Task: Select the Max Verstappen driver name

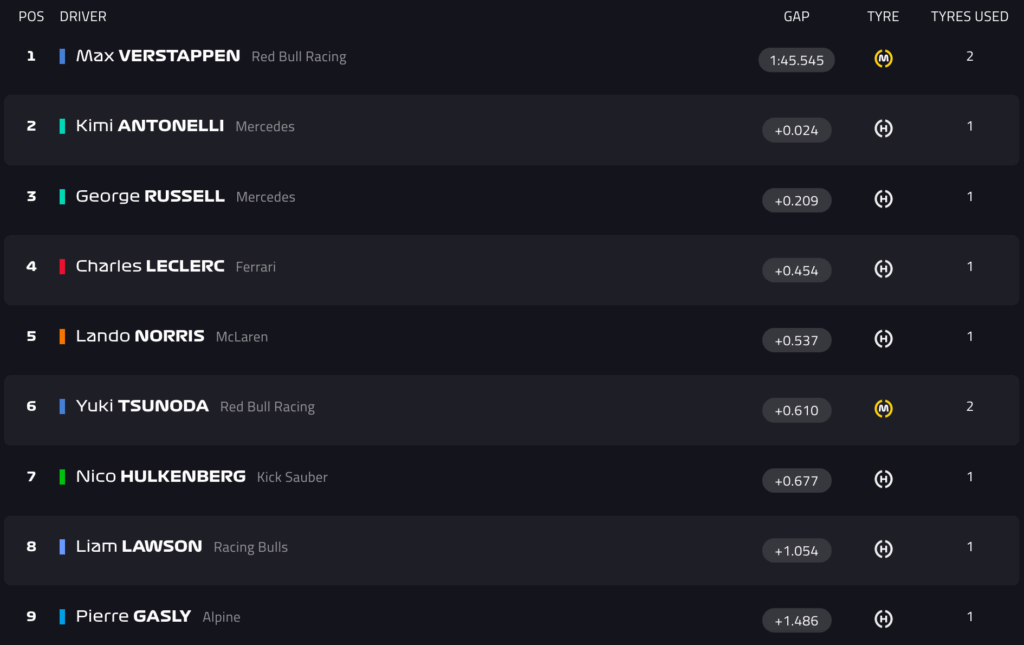Action: (x=158, y=56)
